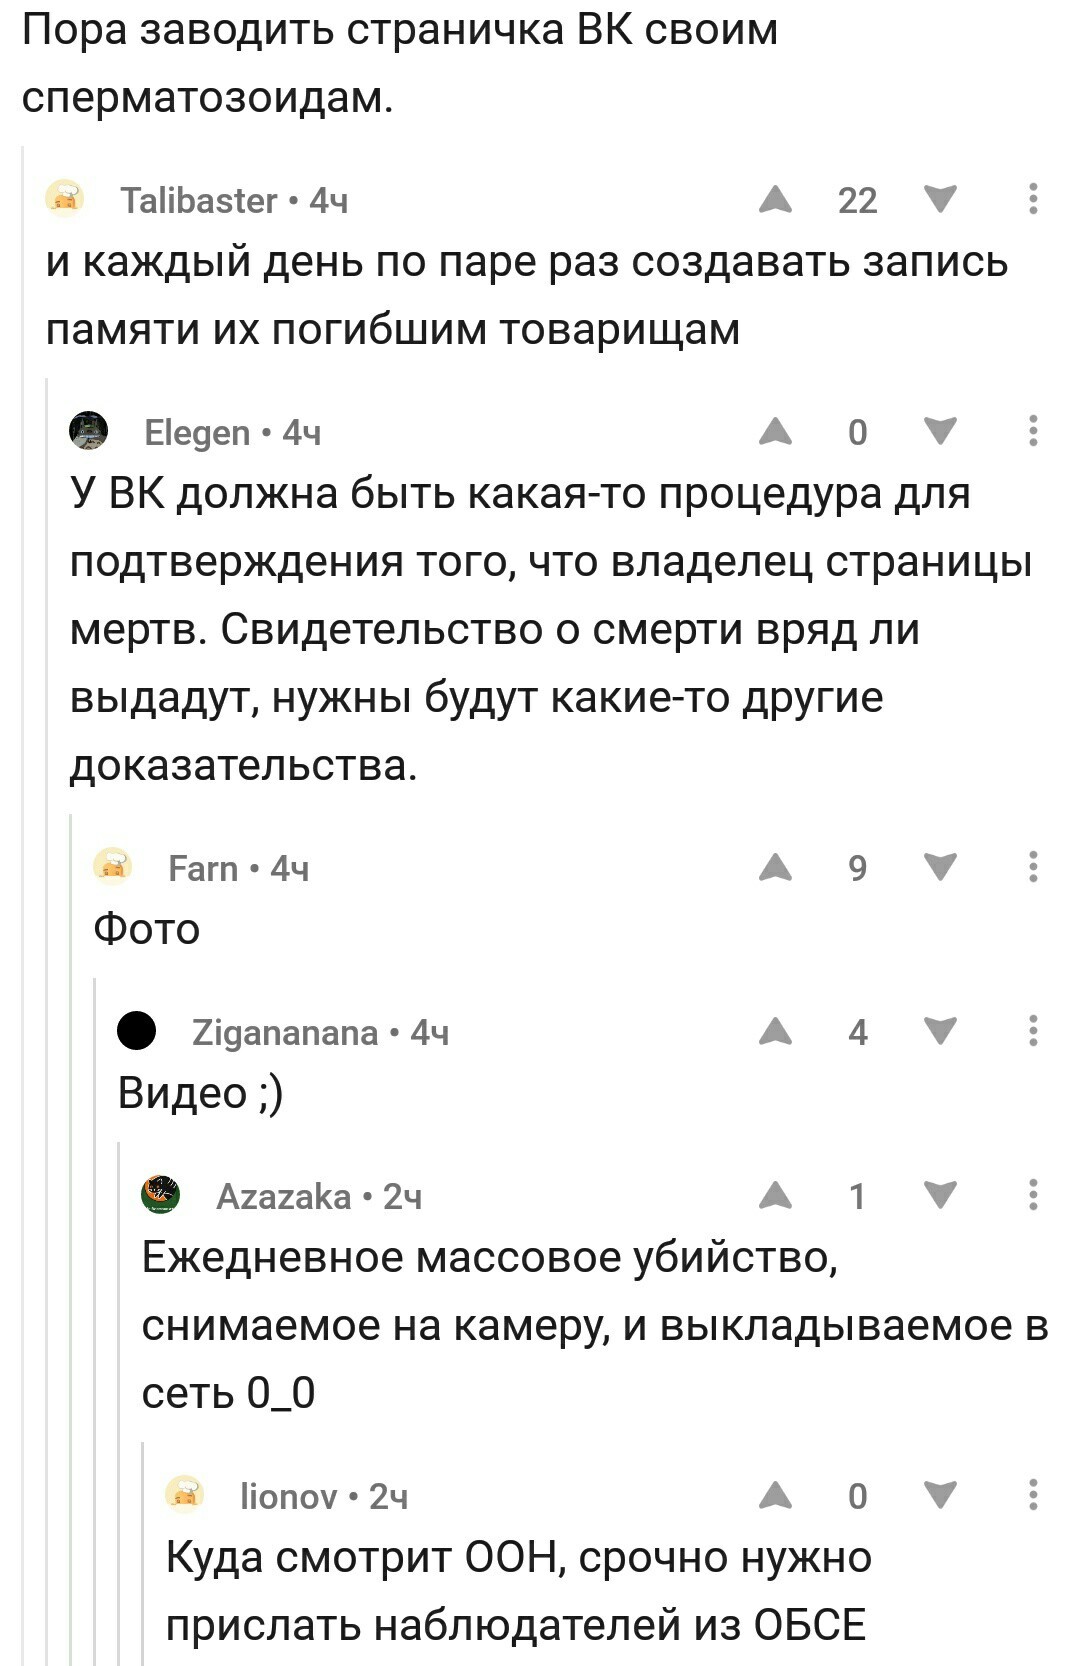Open kebab menu on lionov's comment

click(x=1033, y=1495)
